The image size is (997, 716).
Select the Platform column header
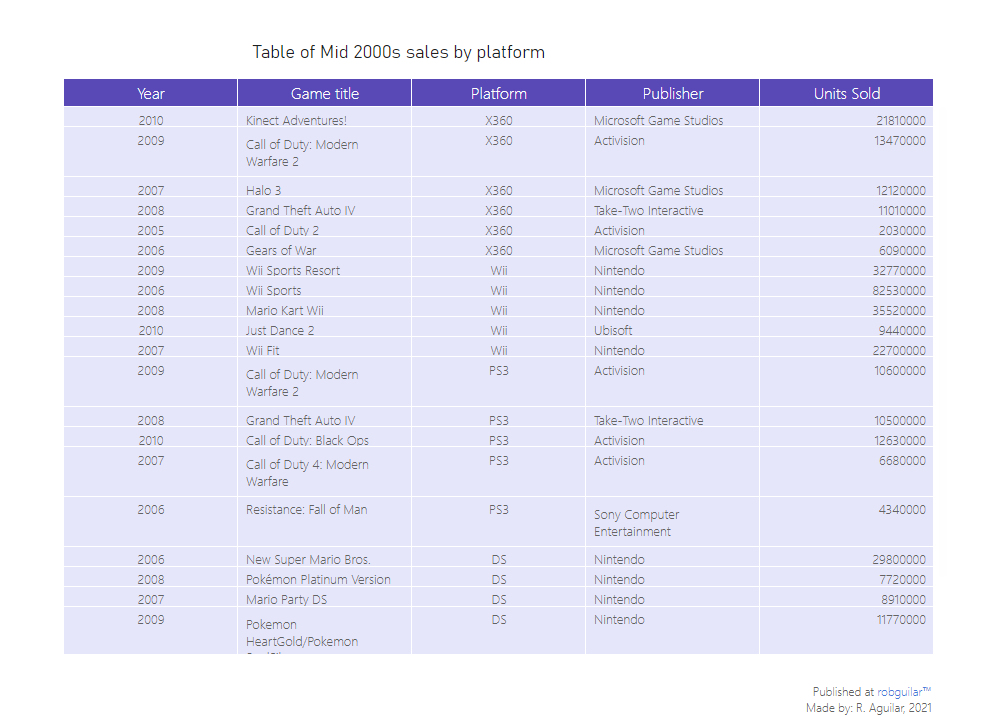(498, 93)
